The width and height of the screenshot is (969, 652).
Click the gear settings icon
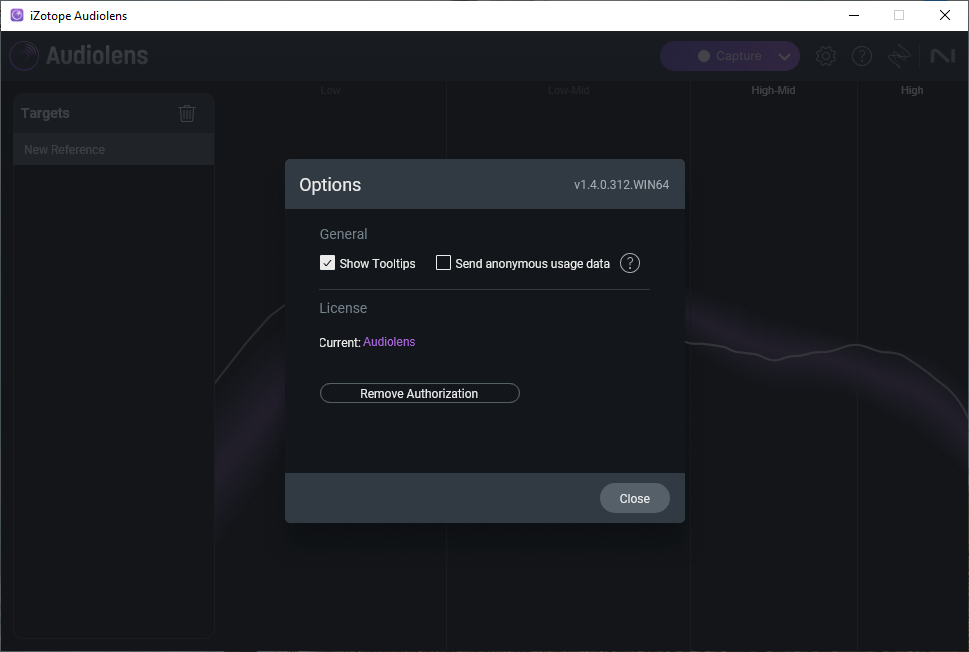tap(826, 56)
